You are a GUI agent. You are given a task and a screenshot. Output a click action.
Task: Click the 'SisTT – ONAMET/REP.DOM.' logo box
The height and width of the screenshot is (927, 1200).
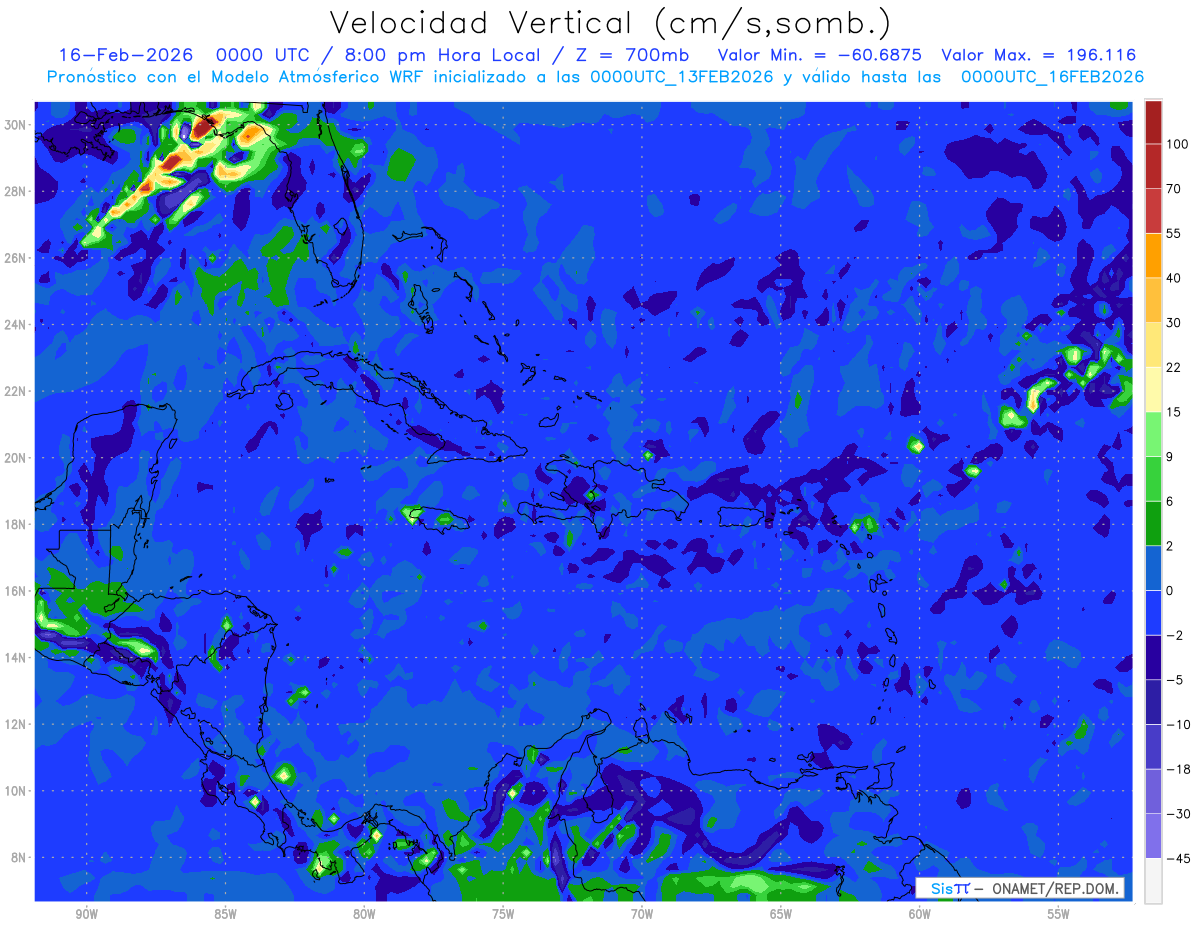pyautogui.click(x=1019, y=888)
